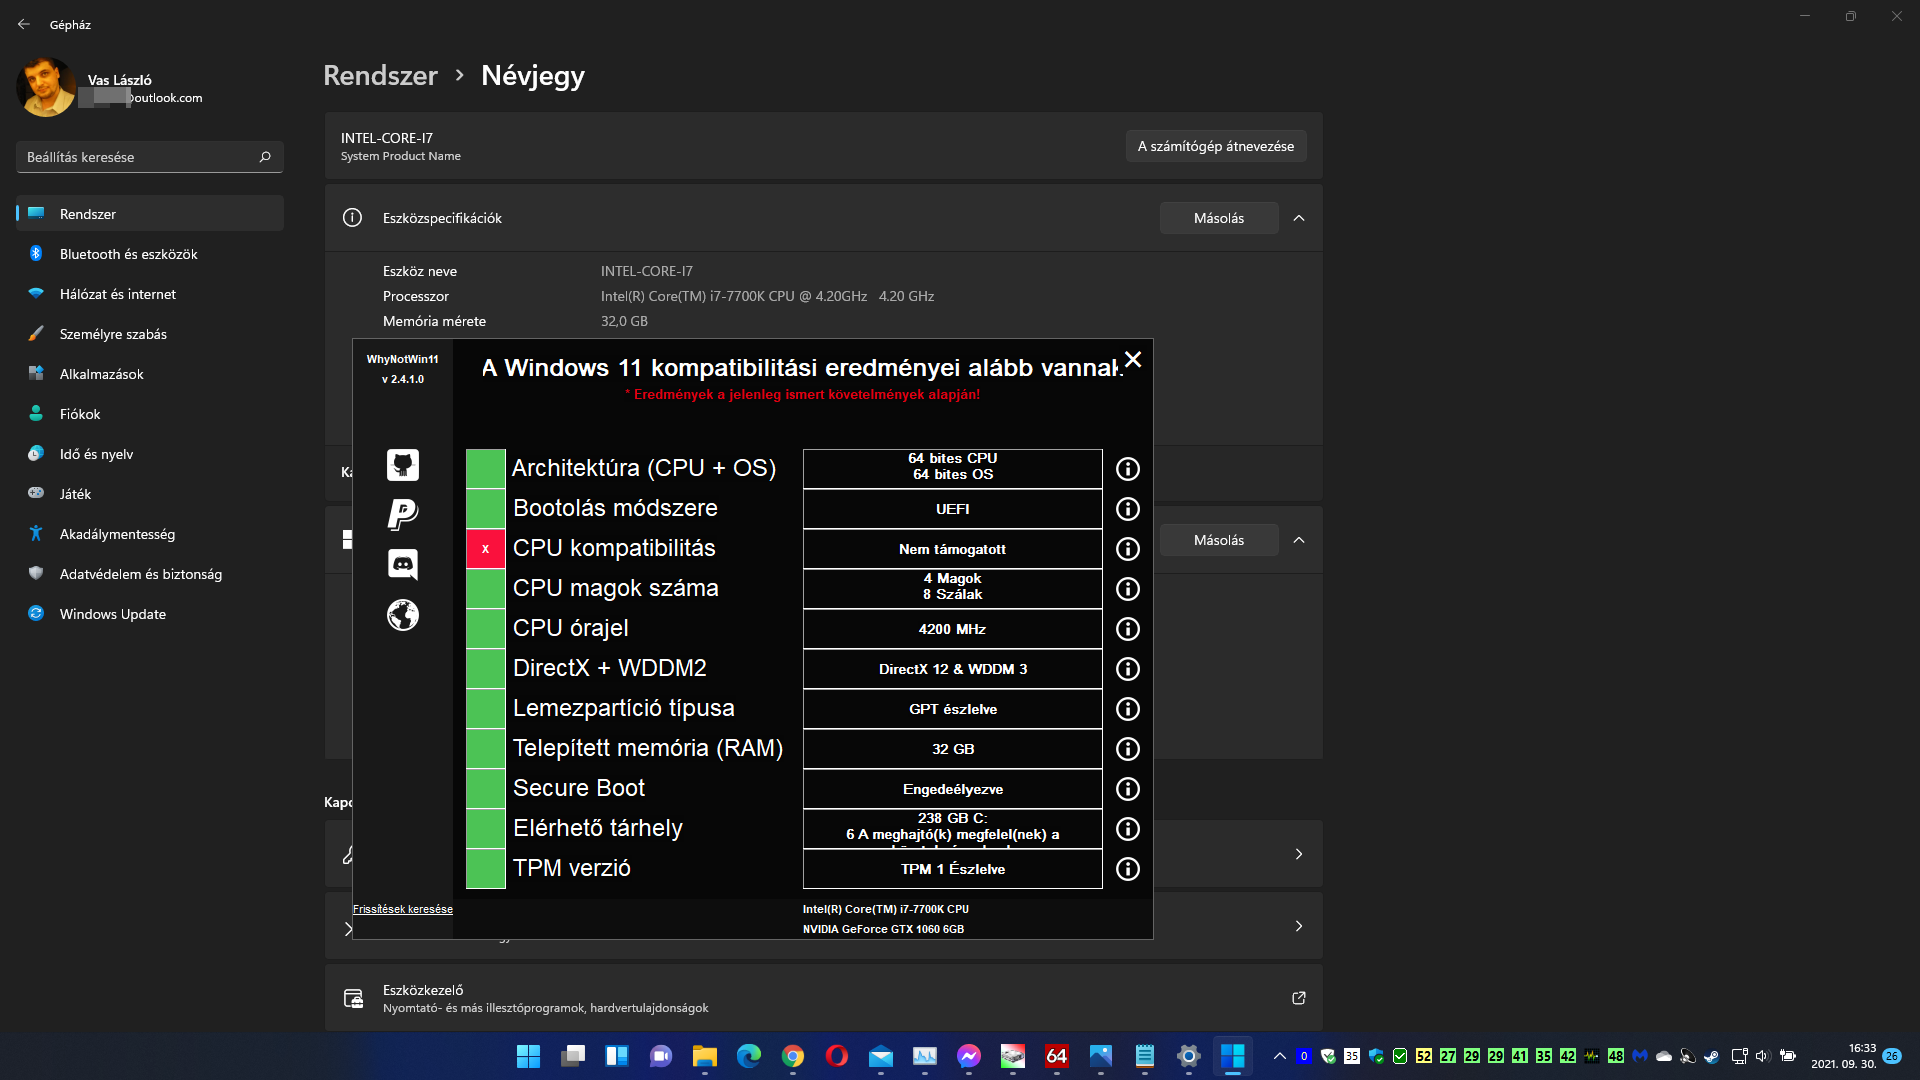Screen dimensions: 1920x1080
Task: Click the Frissítések keresése link
Action: tap(403, 909)
